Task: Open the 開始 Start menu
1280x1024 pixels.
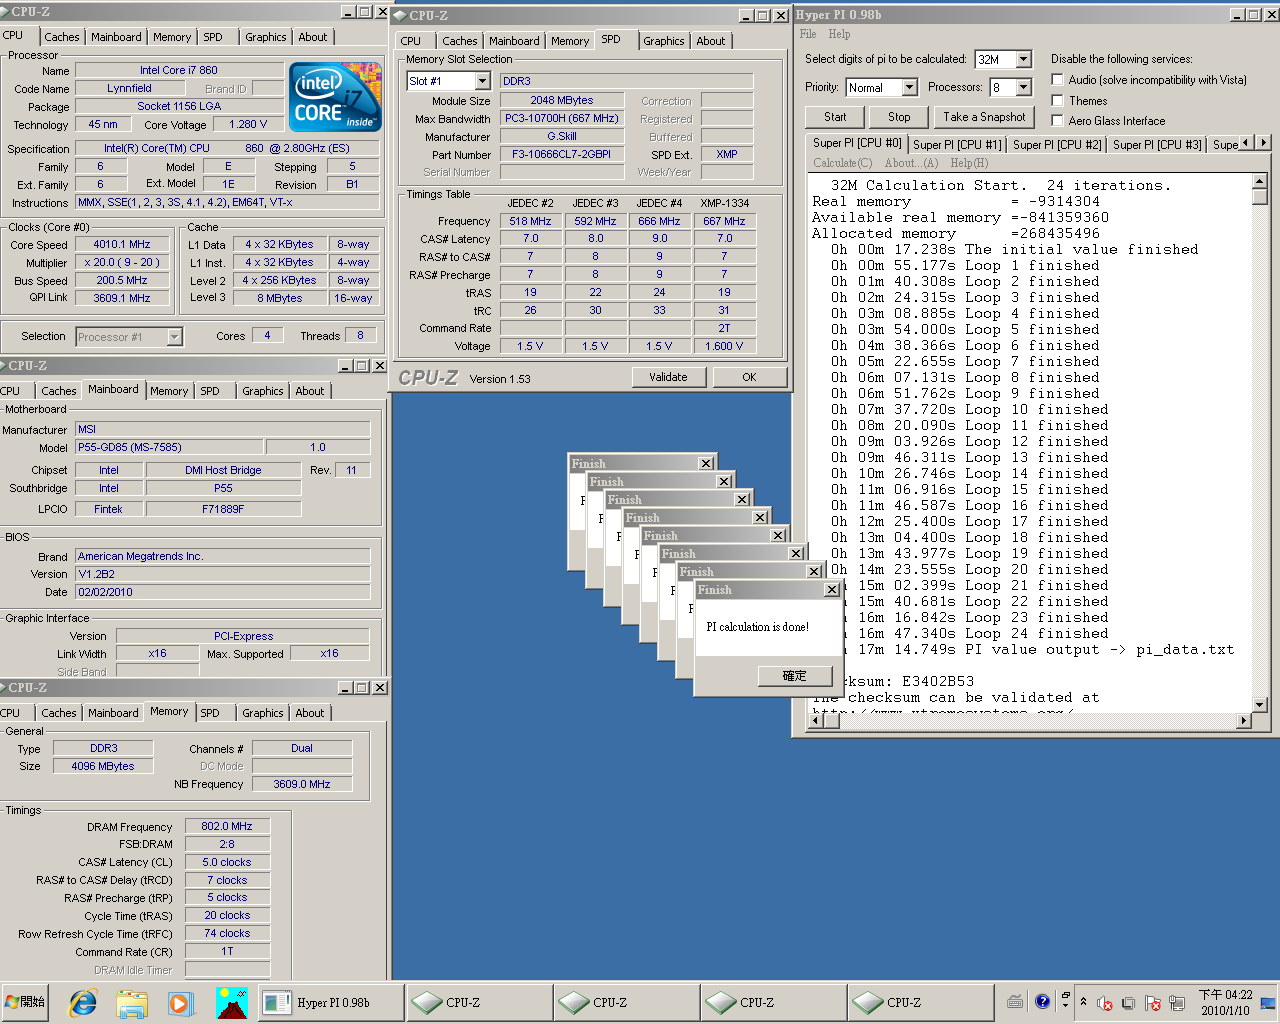Action: [x=27, y=1002]
